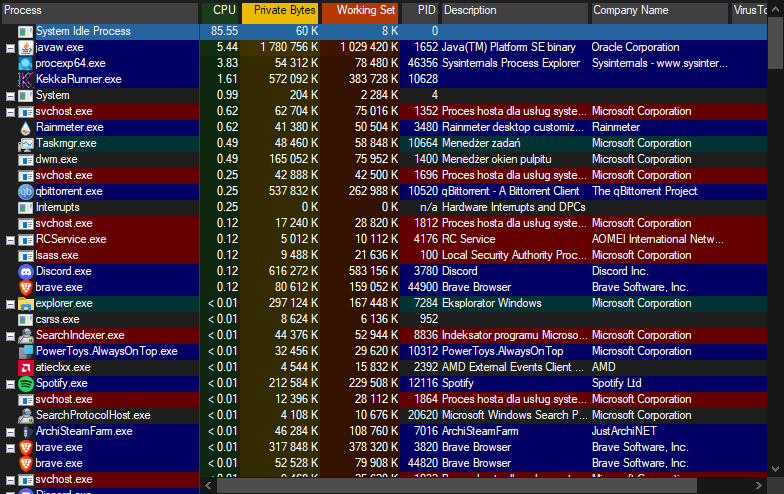Click 'Spotify Ltd' company cell
This screenshot has height=494, width=784.
point(616,383)
